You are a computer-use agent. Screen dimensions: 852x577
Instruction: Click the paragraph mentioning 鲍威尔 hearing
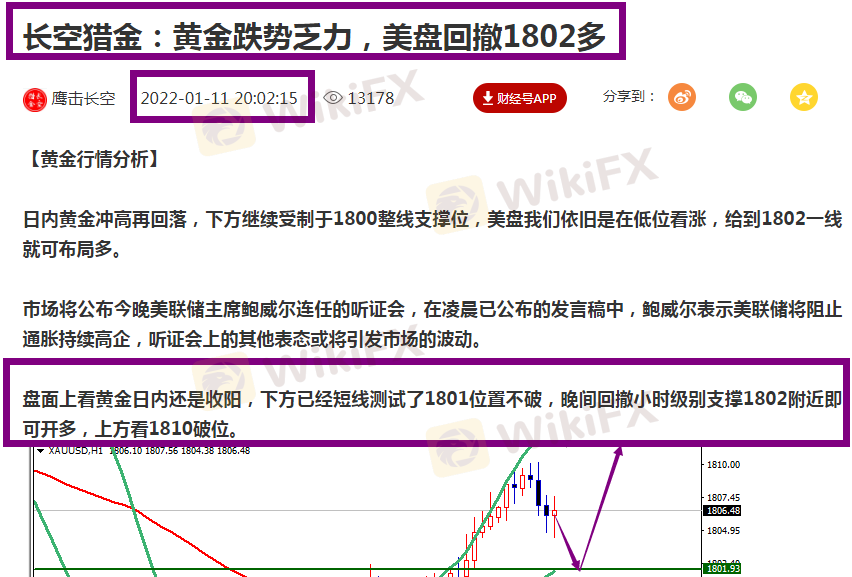click(432, 324)
